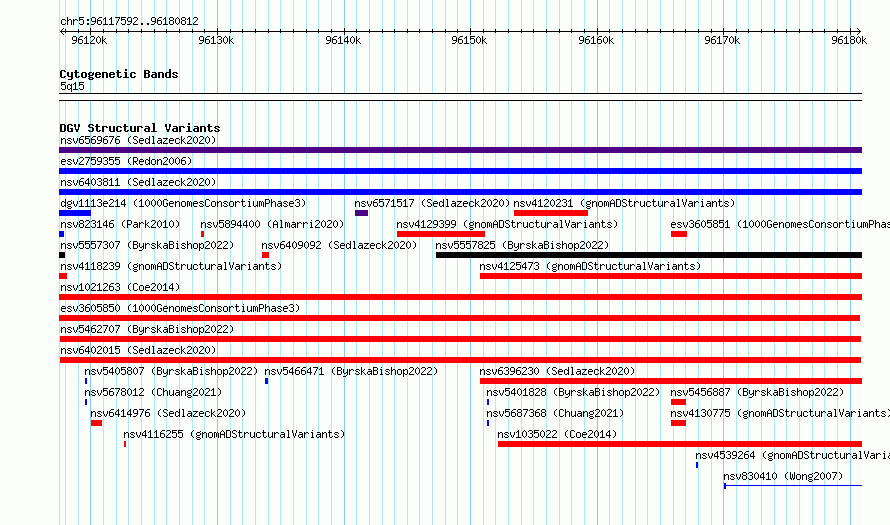Open nsv6414976 (Sedlazeck2020) label
The height and width of the screenshot is (525, 890).
pyautogui.click(x=168, y=413)
